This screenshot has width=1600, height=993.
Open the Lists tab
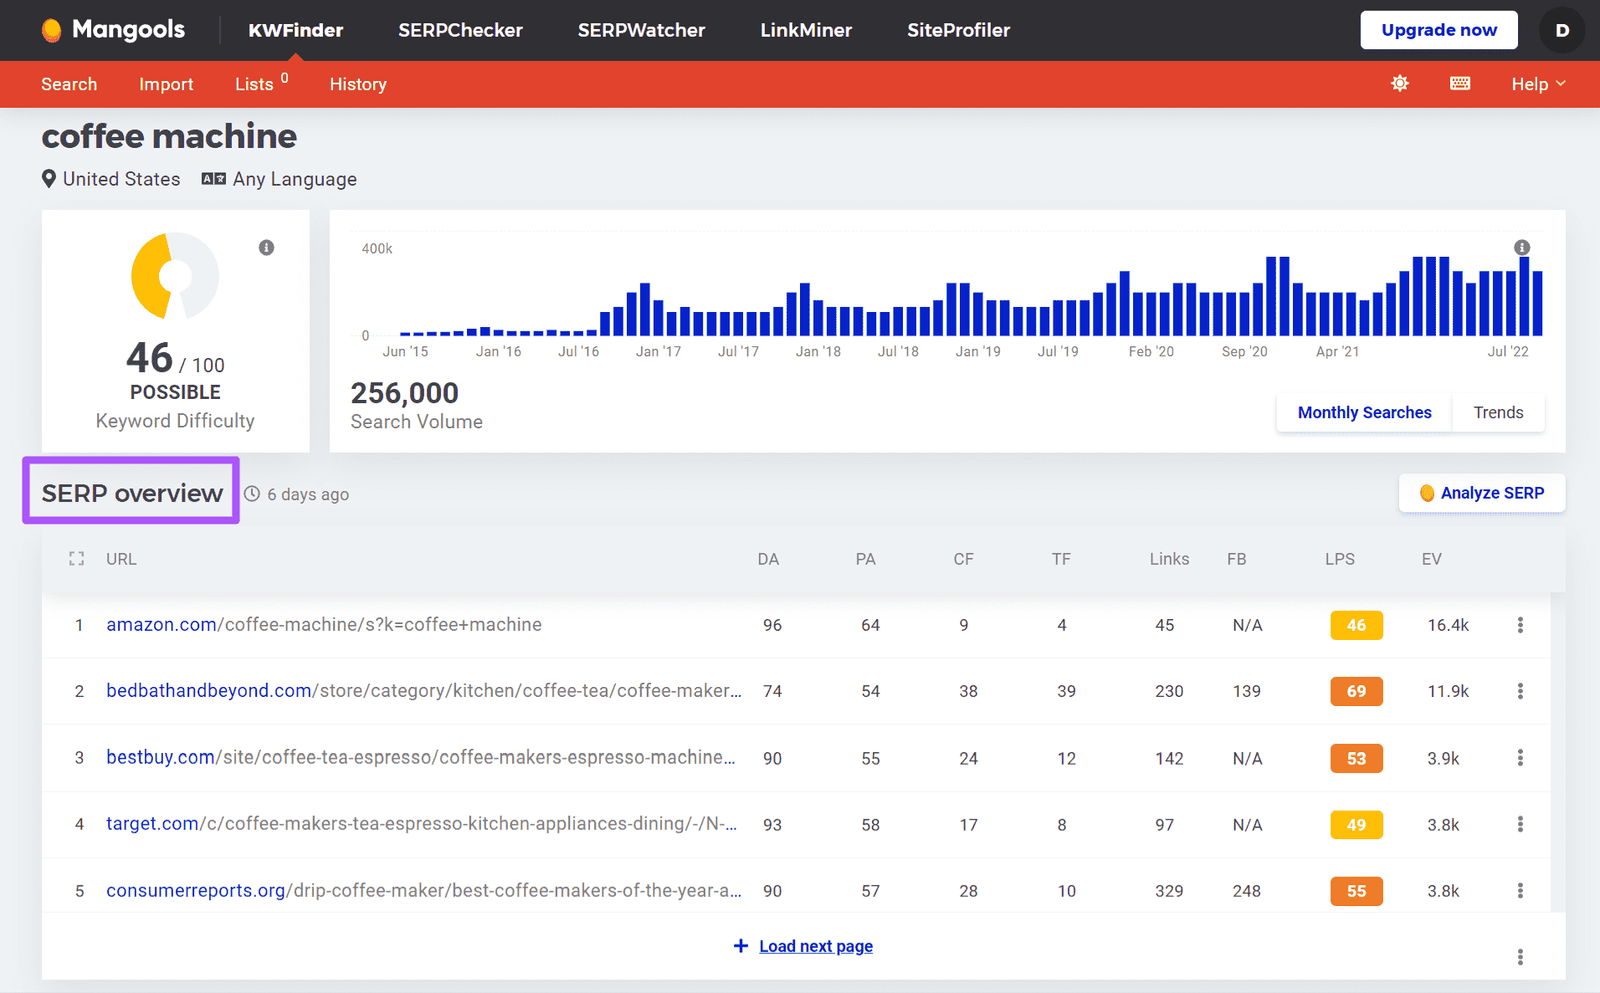click(x=261, y=84)
